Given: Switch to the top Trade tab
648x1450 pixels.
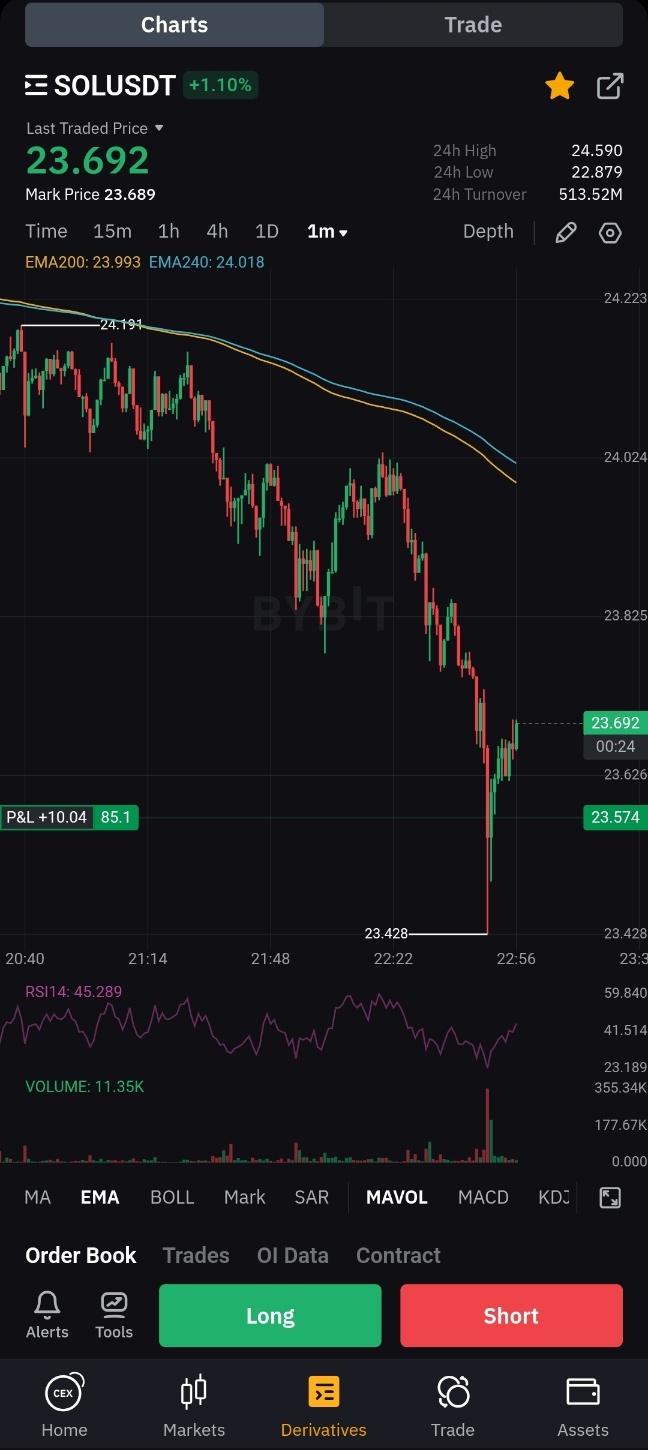Looking at the screenshot, I should (473, 25).
